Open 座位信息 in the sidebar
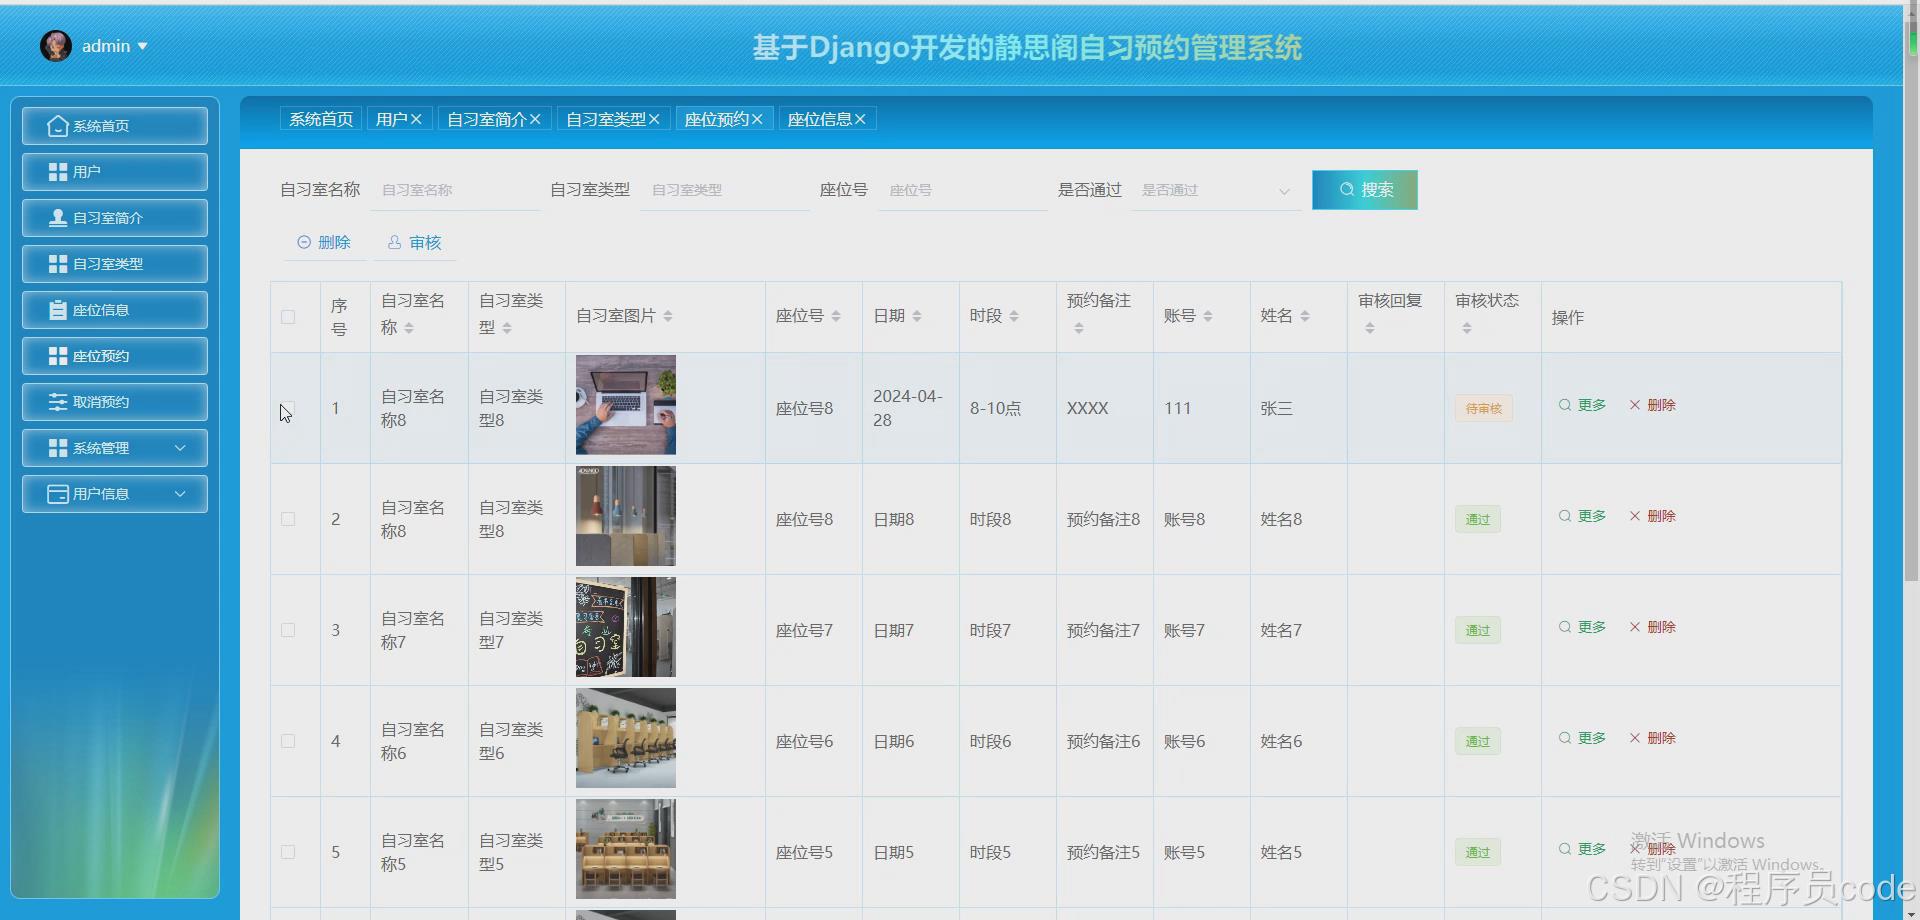 [x=115, y=310]
